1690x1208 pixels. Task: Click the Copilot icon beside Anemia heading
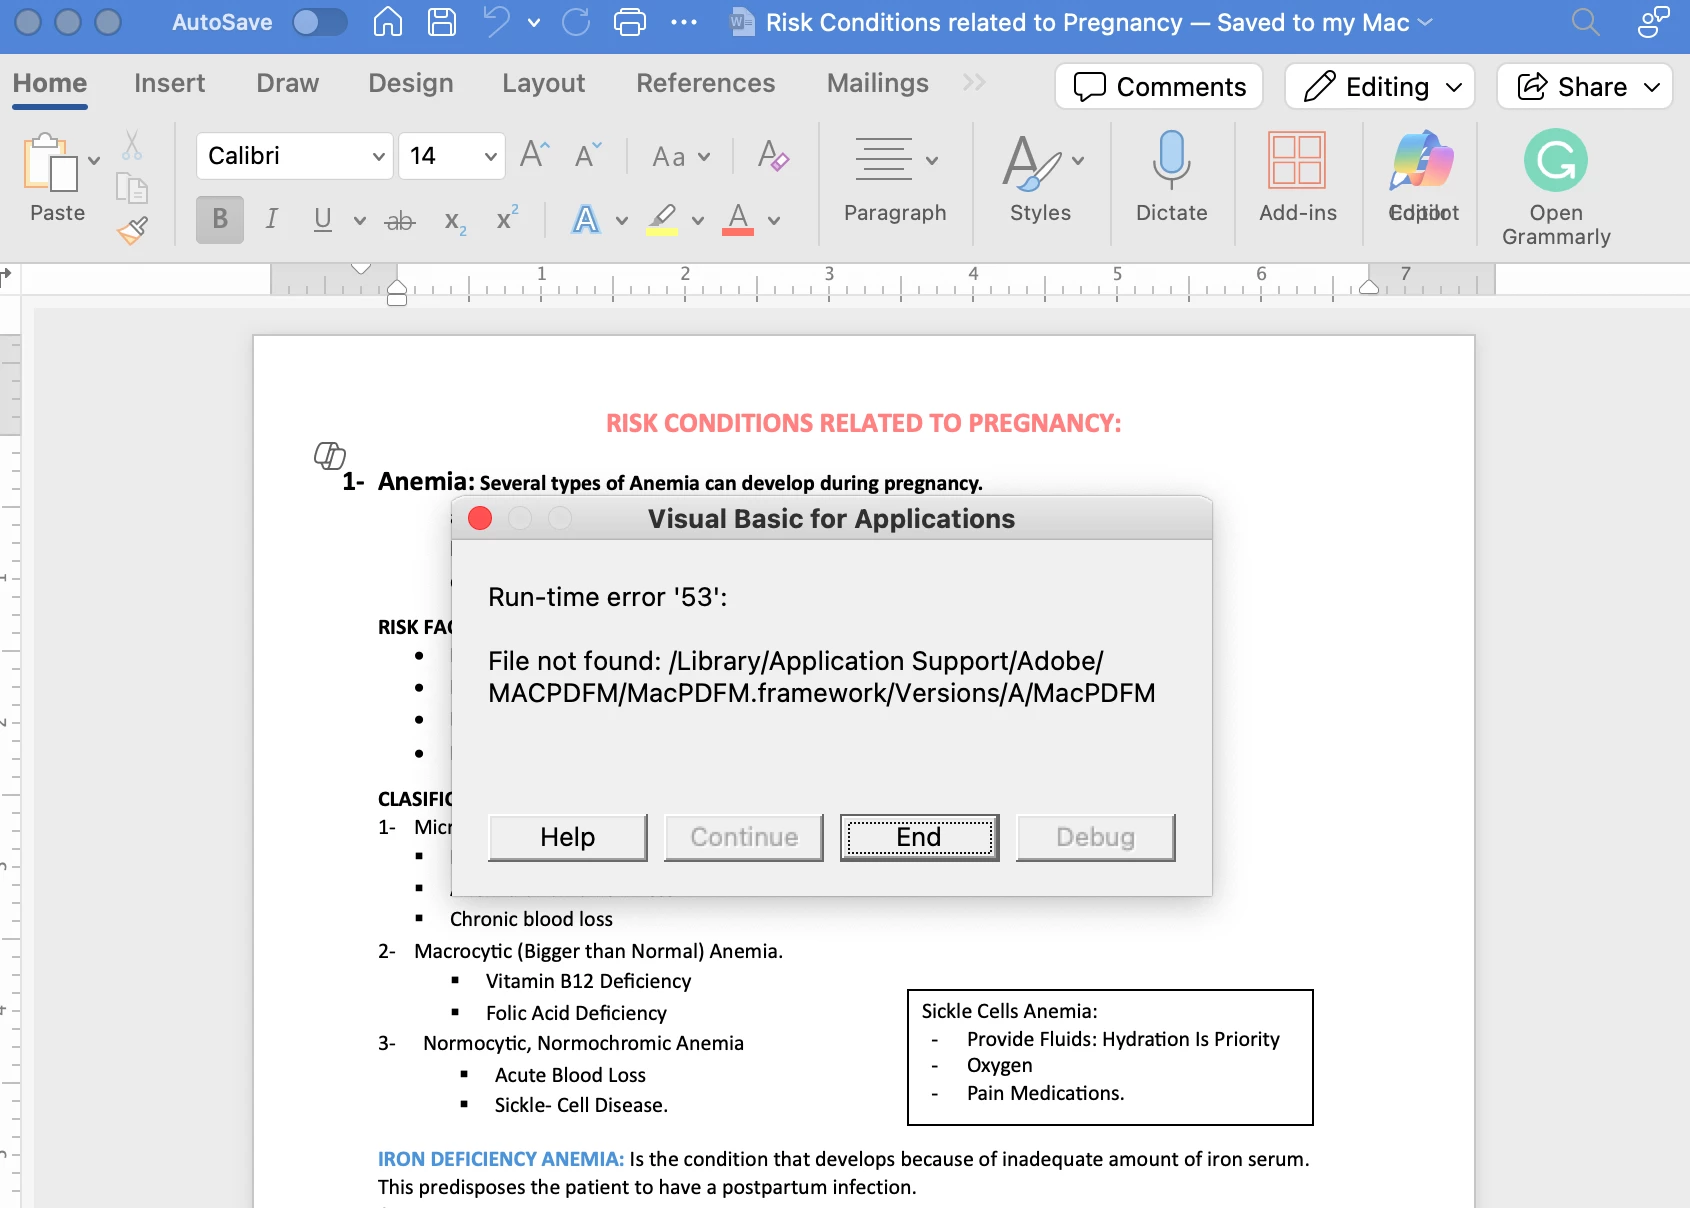click(330, 455)
